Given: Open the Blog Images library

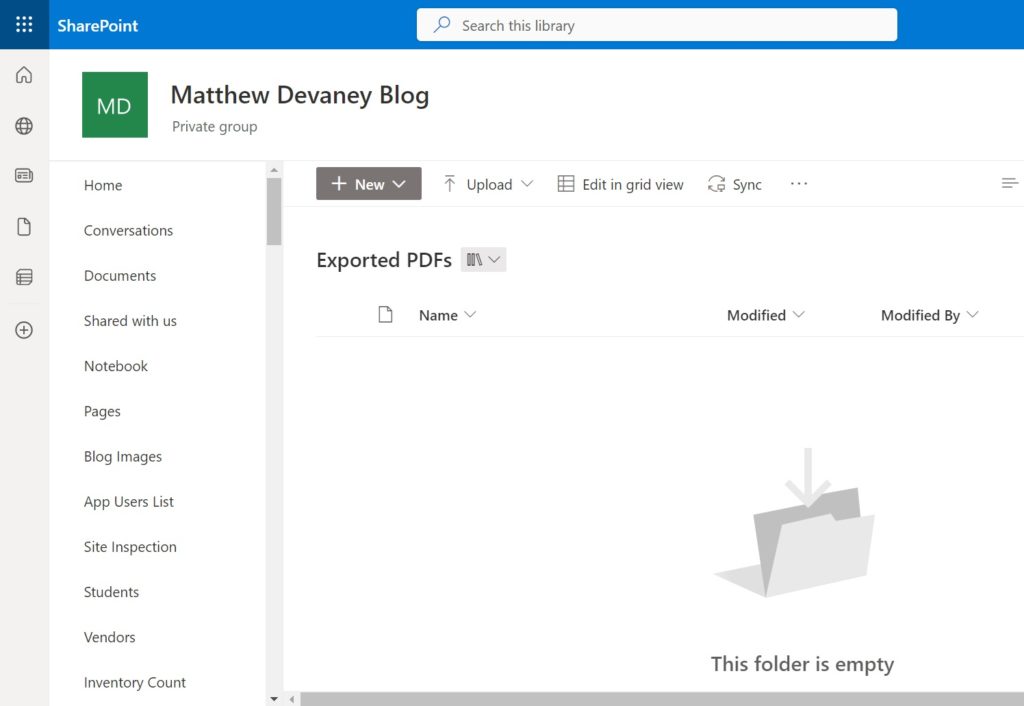Looking at the screenshot, I should tap(122, 457).
